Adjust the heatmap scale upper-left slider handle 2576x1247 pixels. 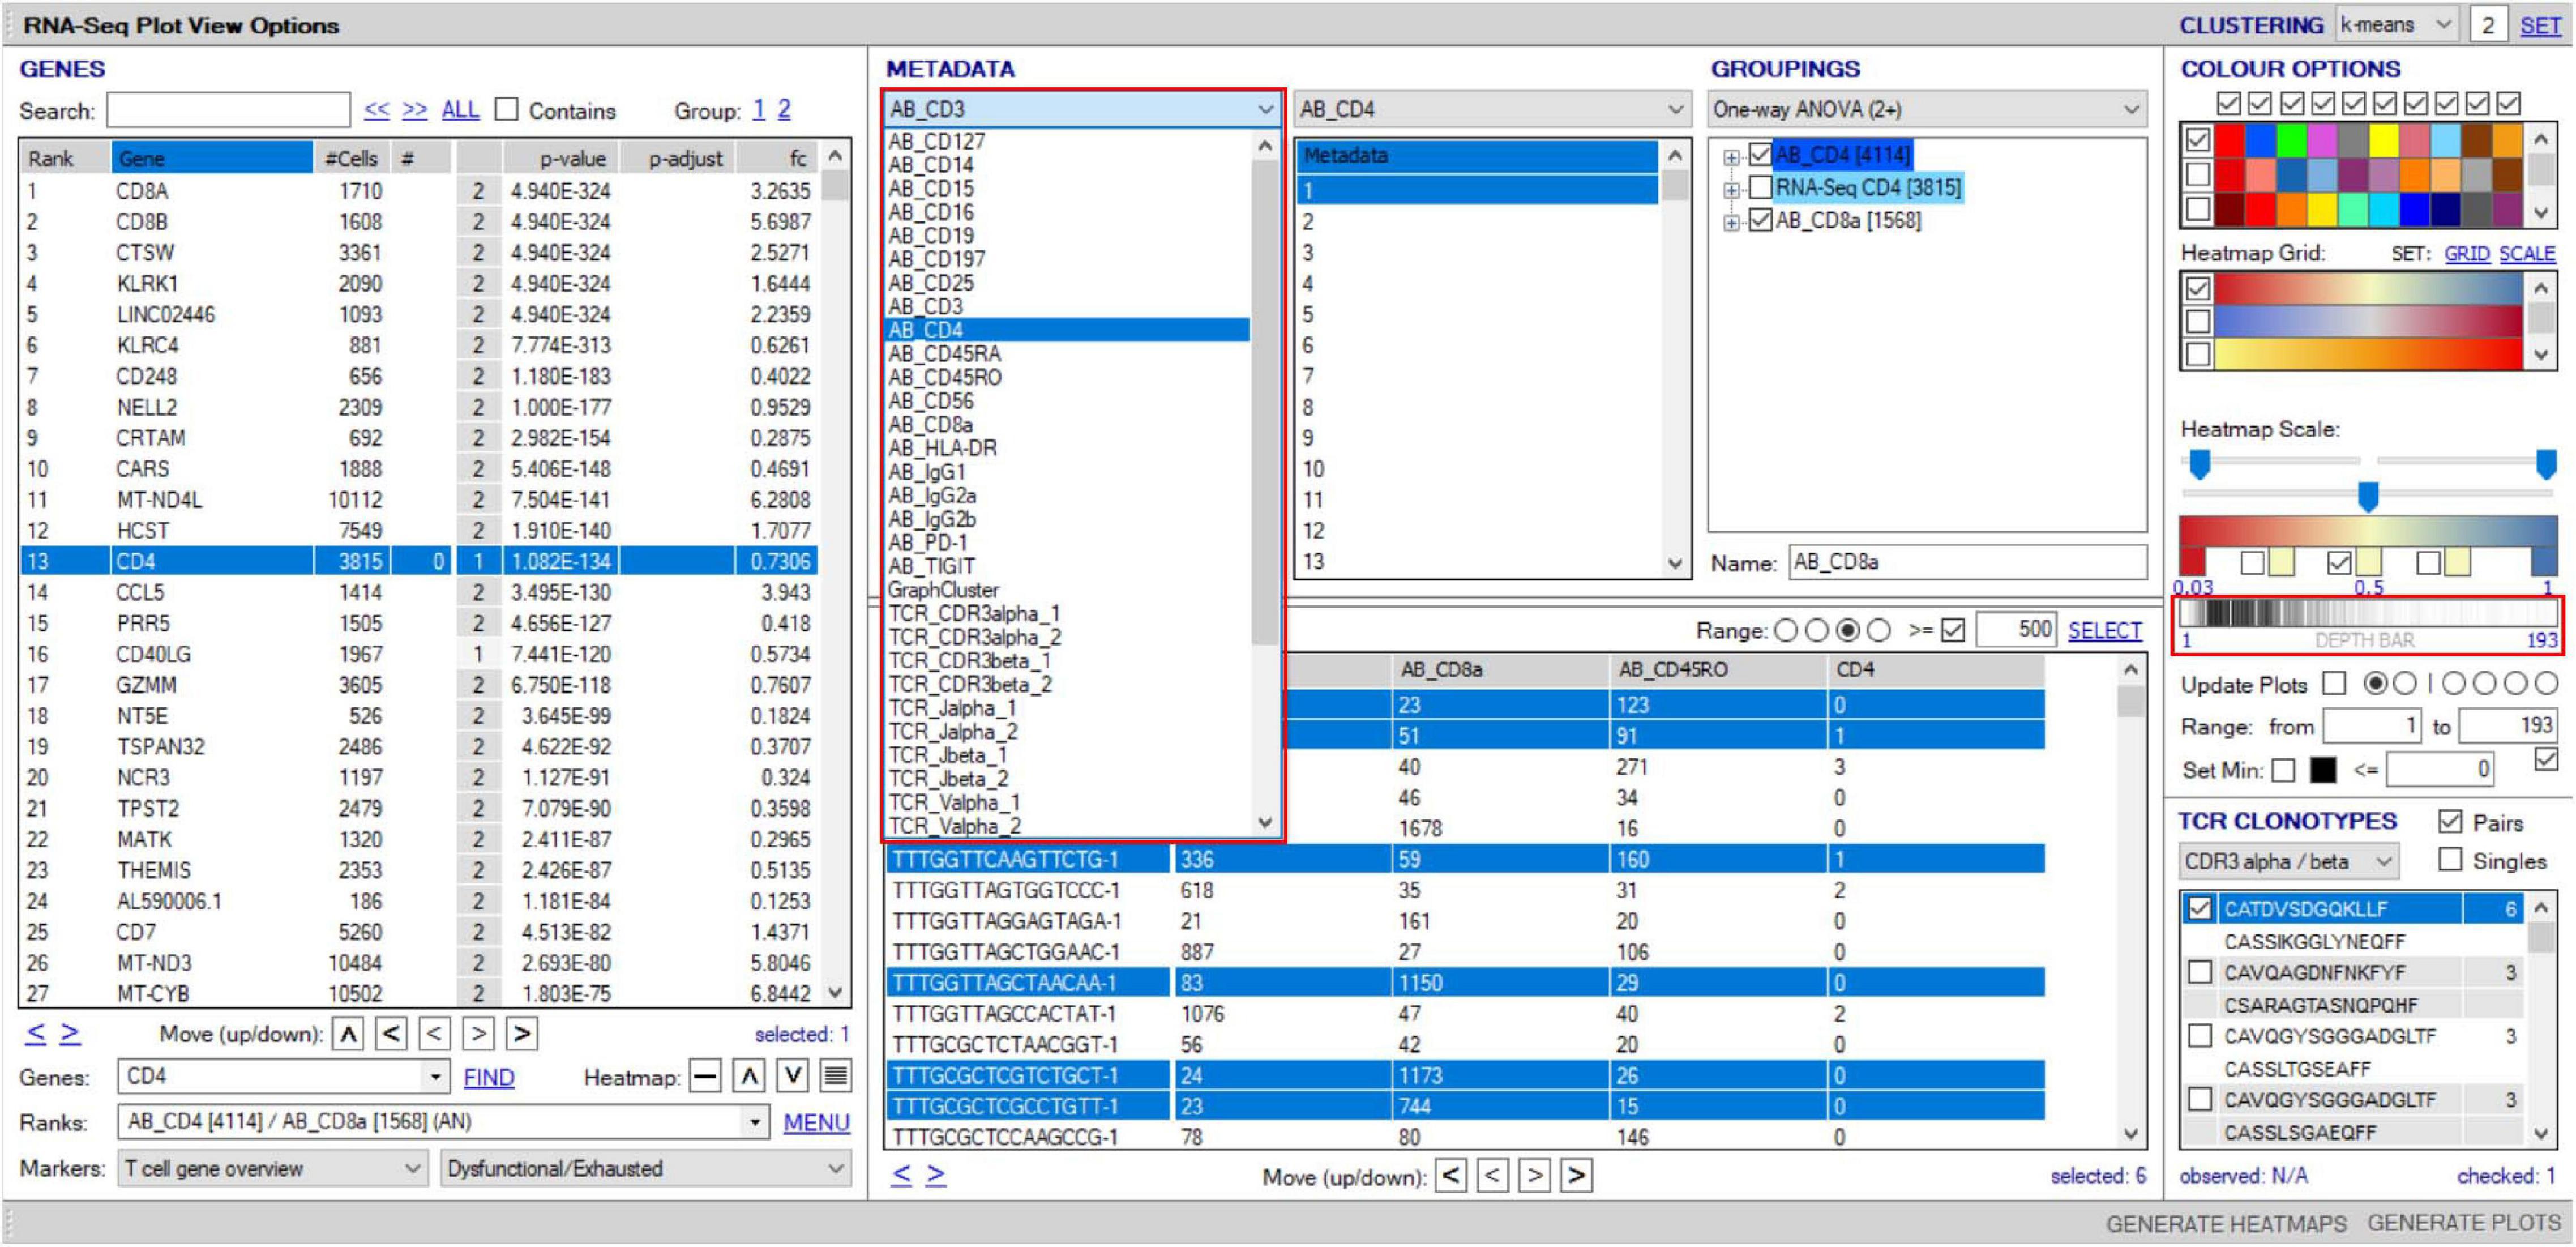2199,464
